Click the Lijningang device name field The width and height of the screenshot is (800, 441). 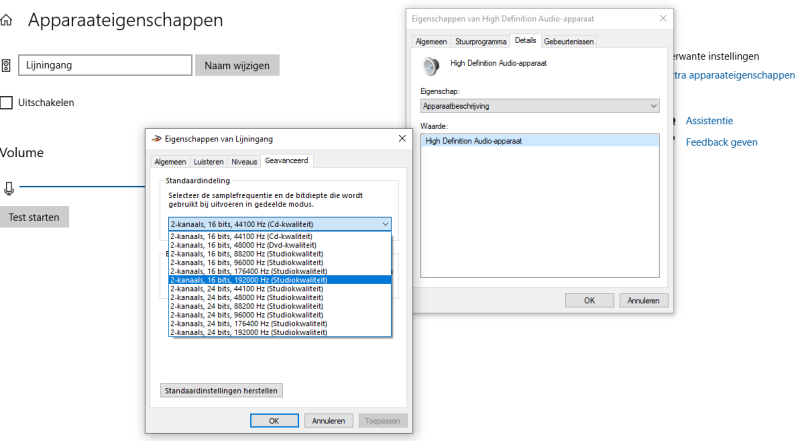(x=105, y=65)
